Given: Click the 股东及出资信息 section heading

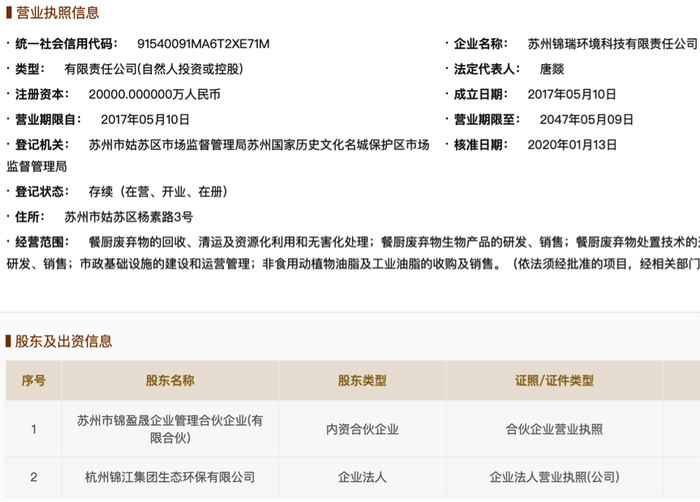Looking at the screenshot, I should 63,341.
